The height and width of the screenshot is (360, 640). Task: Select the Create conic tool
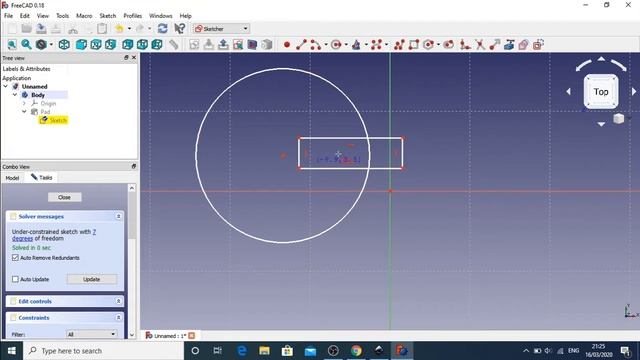(x=356, y=44)
